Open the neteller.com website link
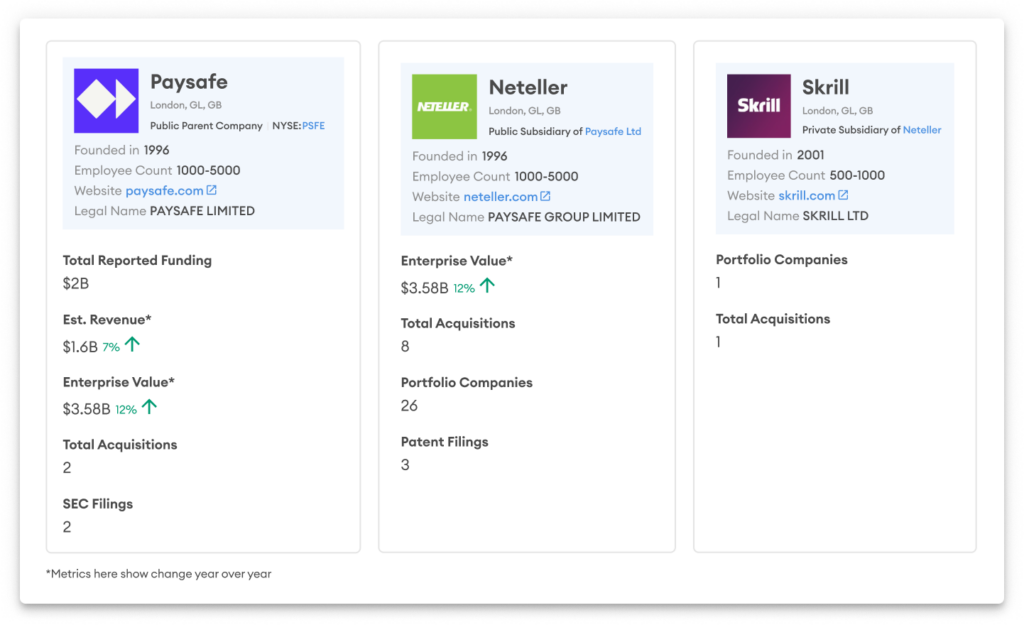This screenshot has height=625, width=1024. coord(500,197)
